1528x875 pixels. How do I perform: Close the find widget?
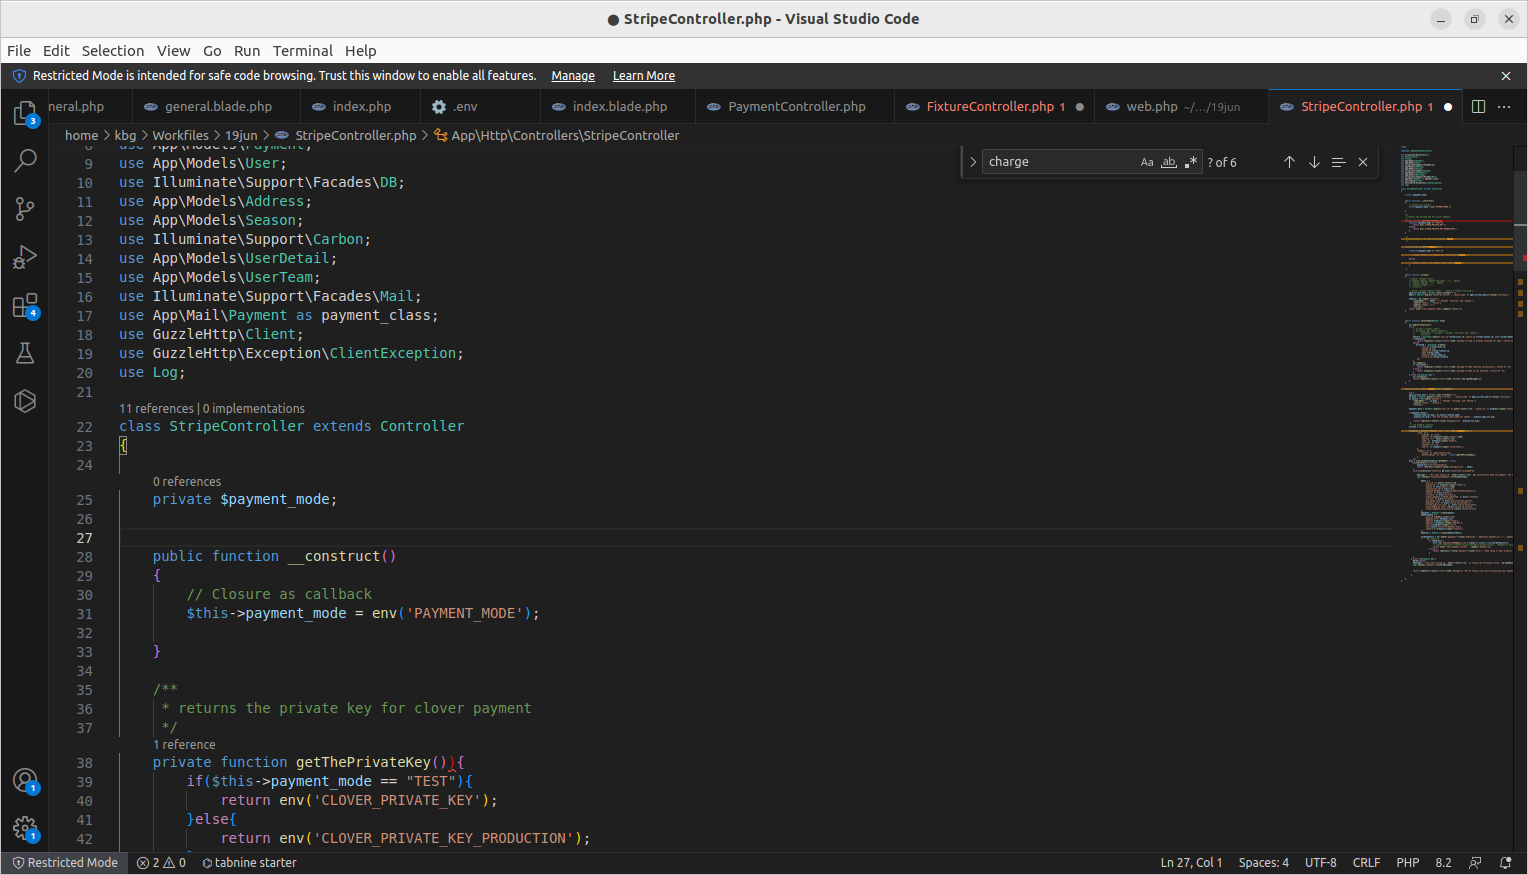(x=1362, y=162)
